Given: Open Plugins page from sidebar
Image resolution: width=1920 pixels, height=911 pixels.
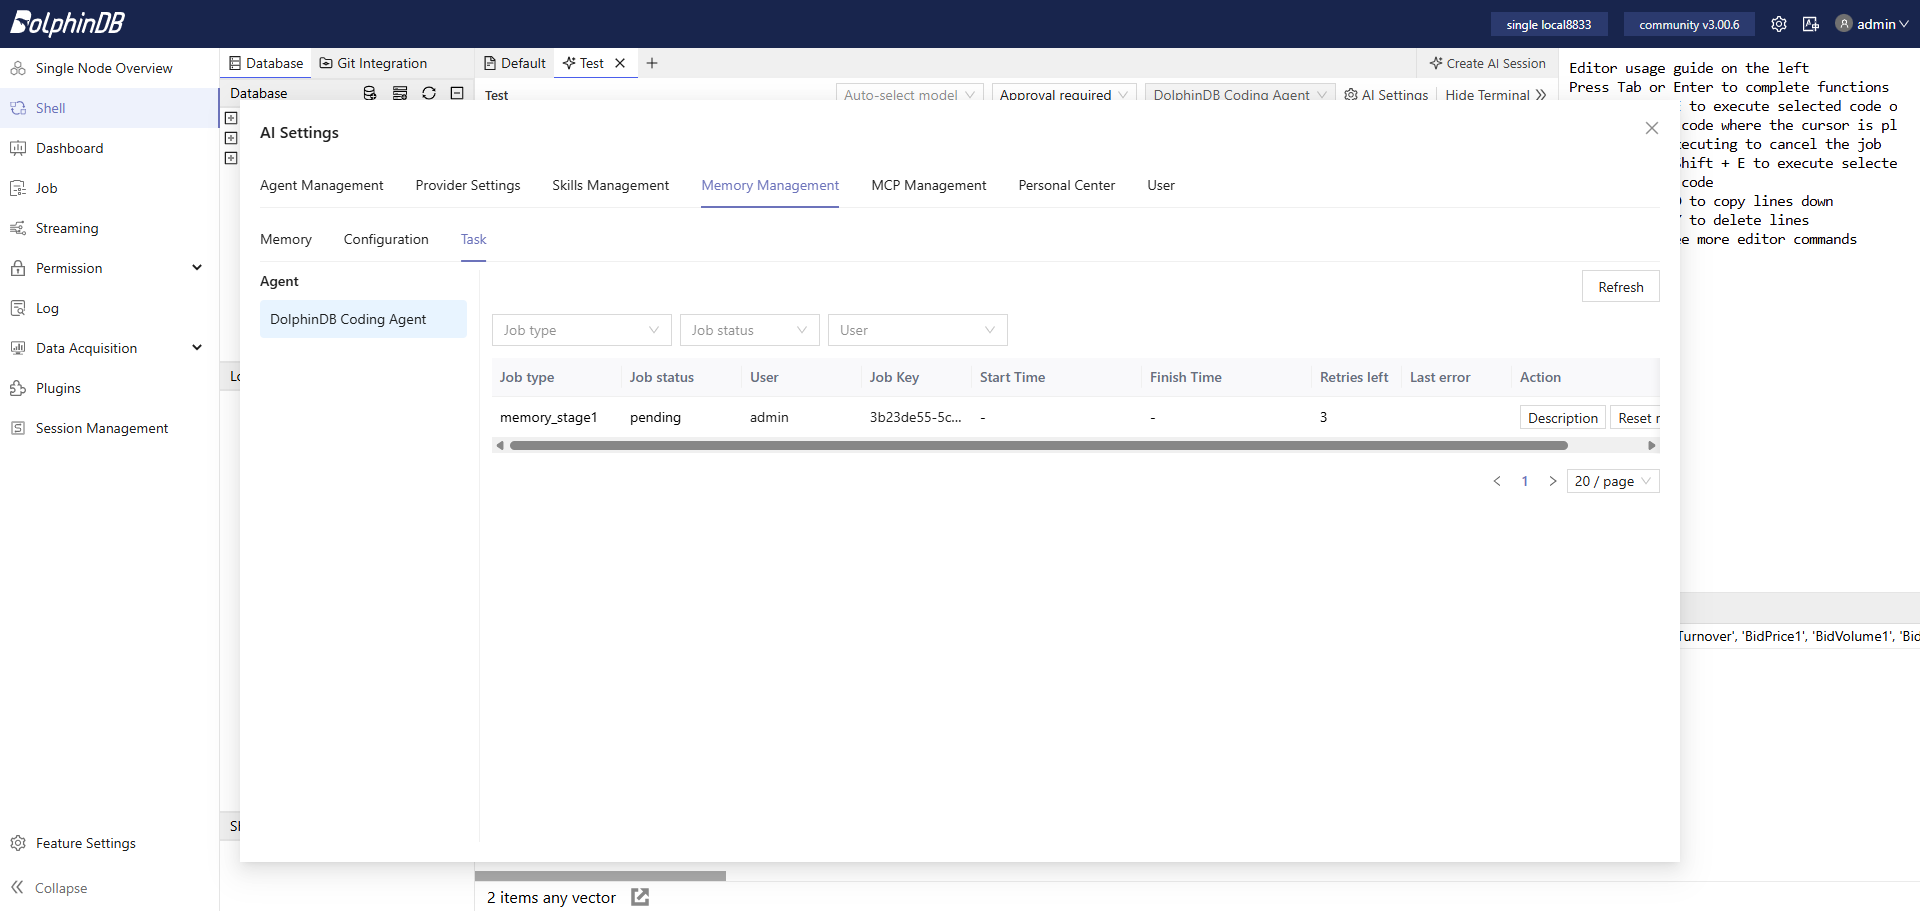Looking at the screenshot, I should [x=58, y=388].
